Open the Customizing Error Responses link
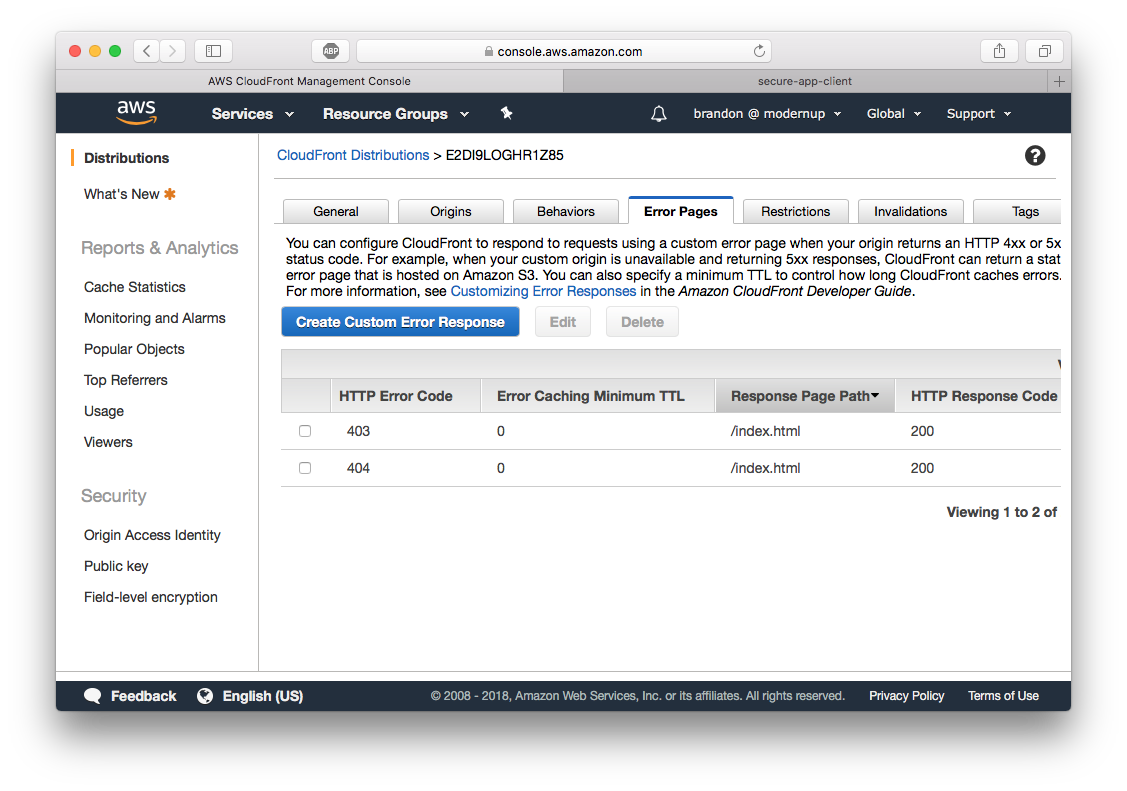This screenshot has height=791, width=1127. click(x=543, y=291)
